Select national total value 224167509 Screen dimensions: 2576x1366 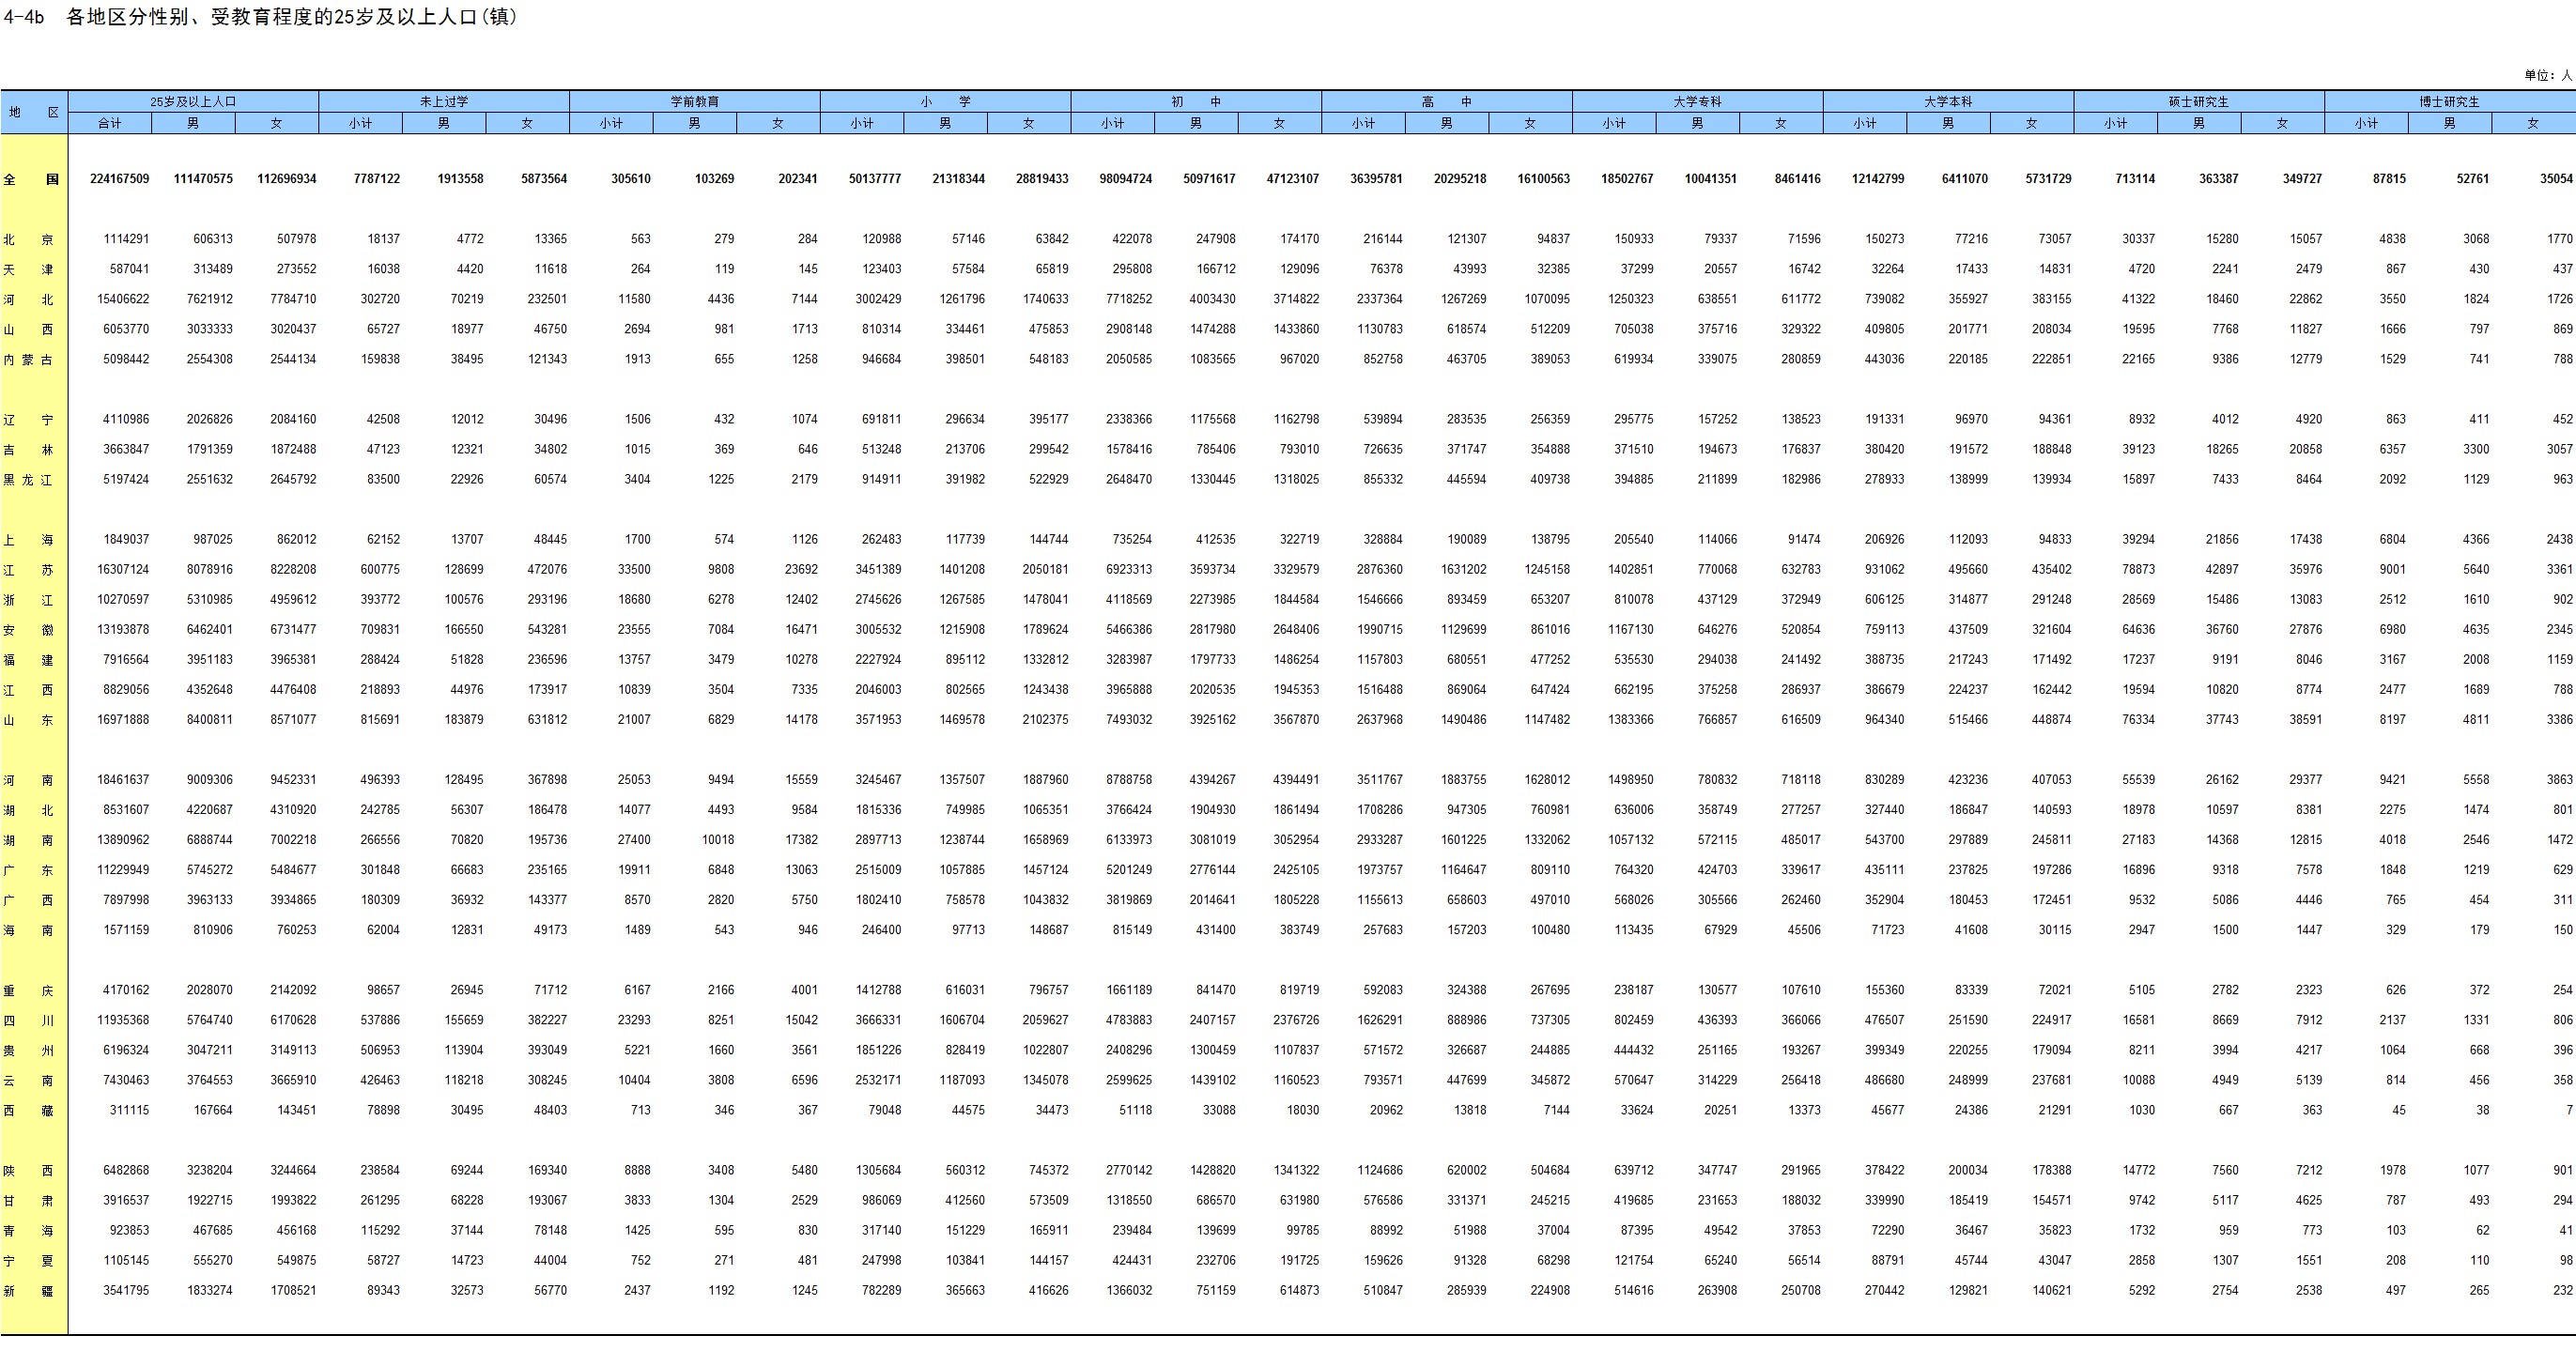coord(119,179)
